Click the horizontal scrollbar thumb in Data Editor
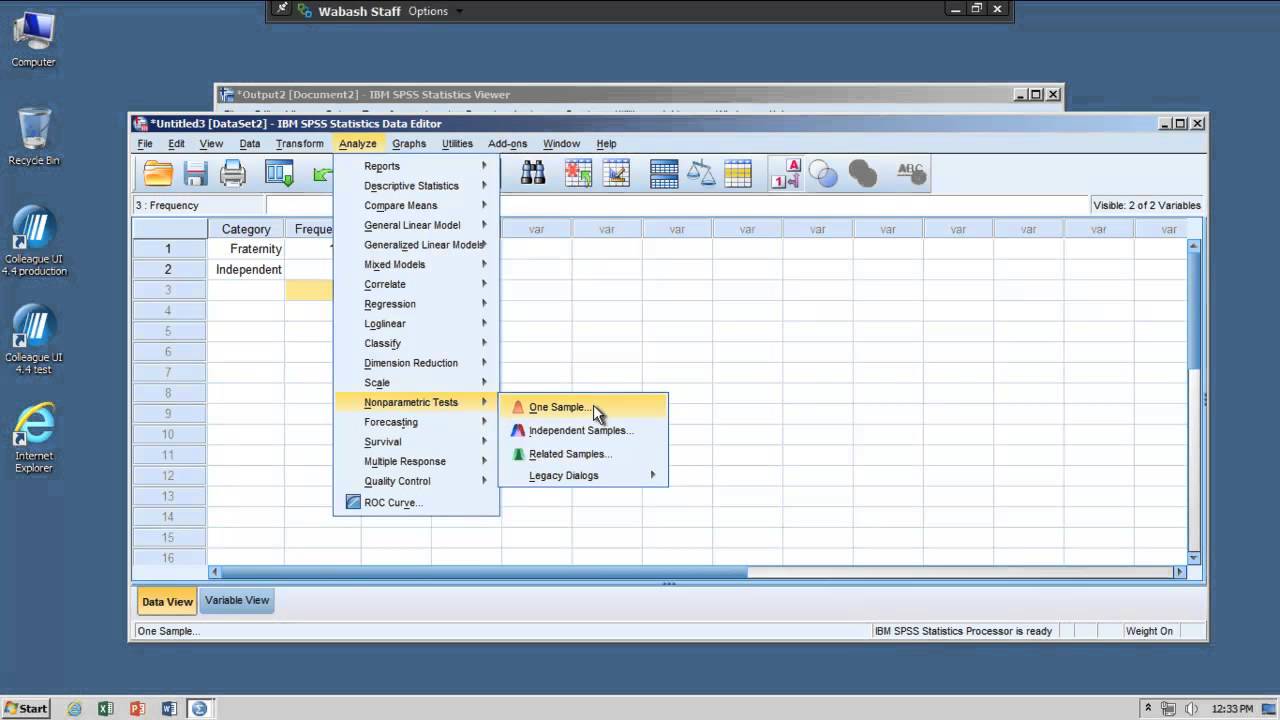This screenshot has width=1280, height=720. point(484,572)
